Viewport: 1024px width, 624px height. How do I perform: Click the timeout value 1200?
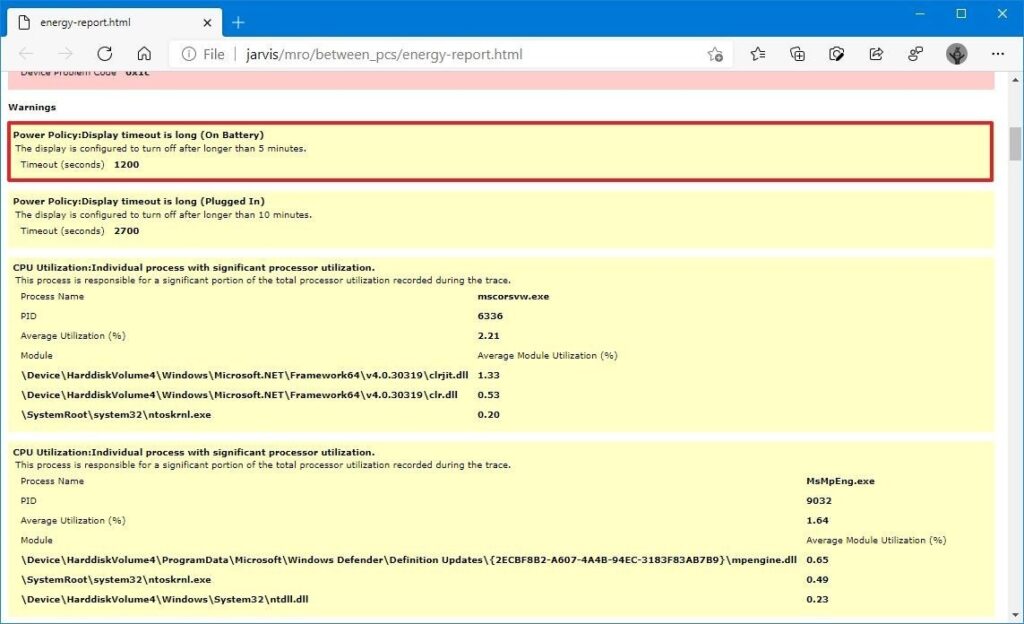126,164
